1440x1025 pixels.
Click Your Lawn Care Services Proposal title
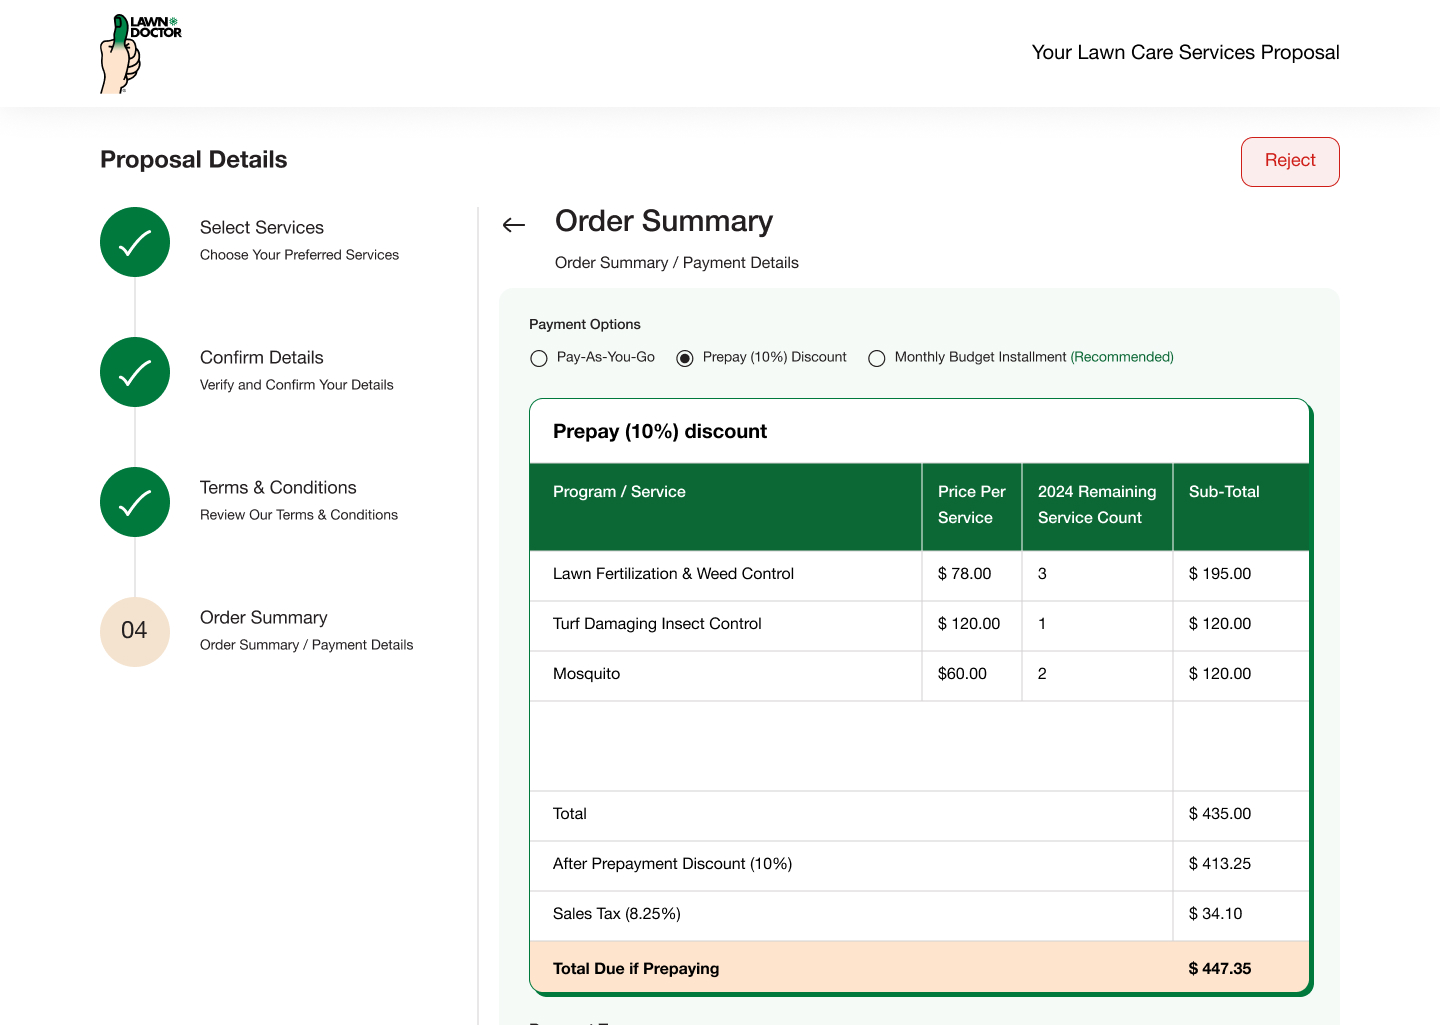(x=1186, y=53)
